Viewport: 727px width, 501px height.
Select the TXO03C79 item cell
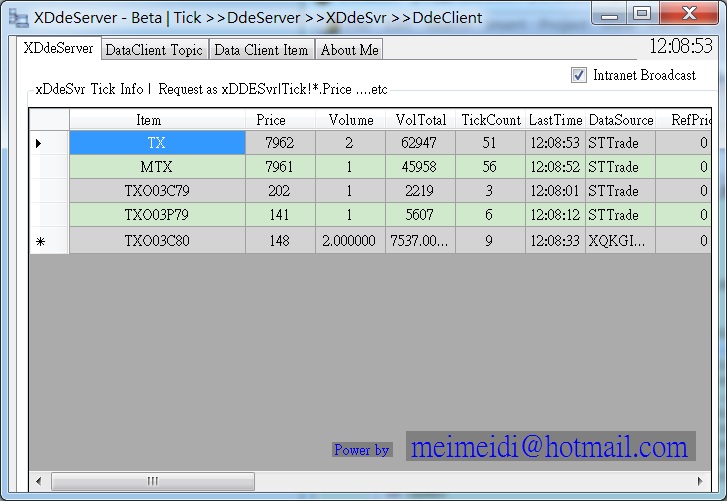[x=157, y=191]
